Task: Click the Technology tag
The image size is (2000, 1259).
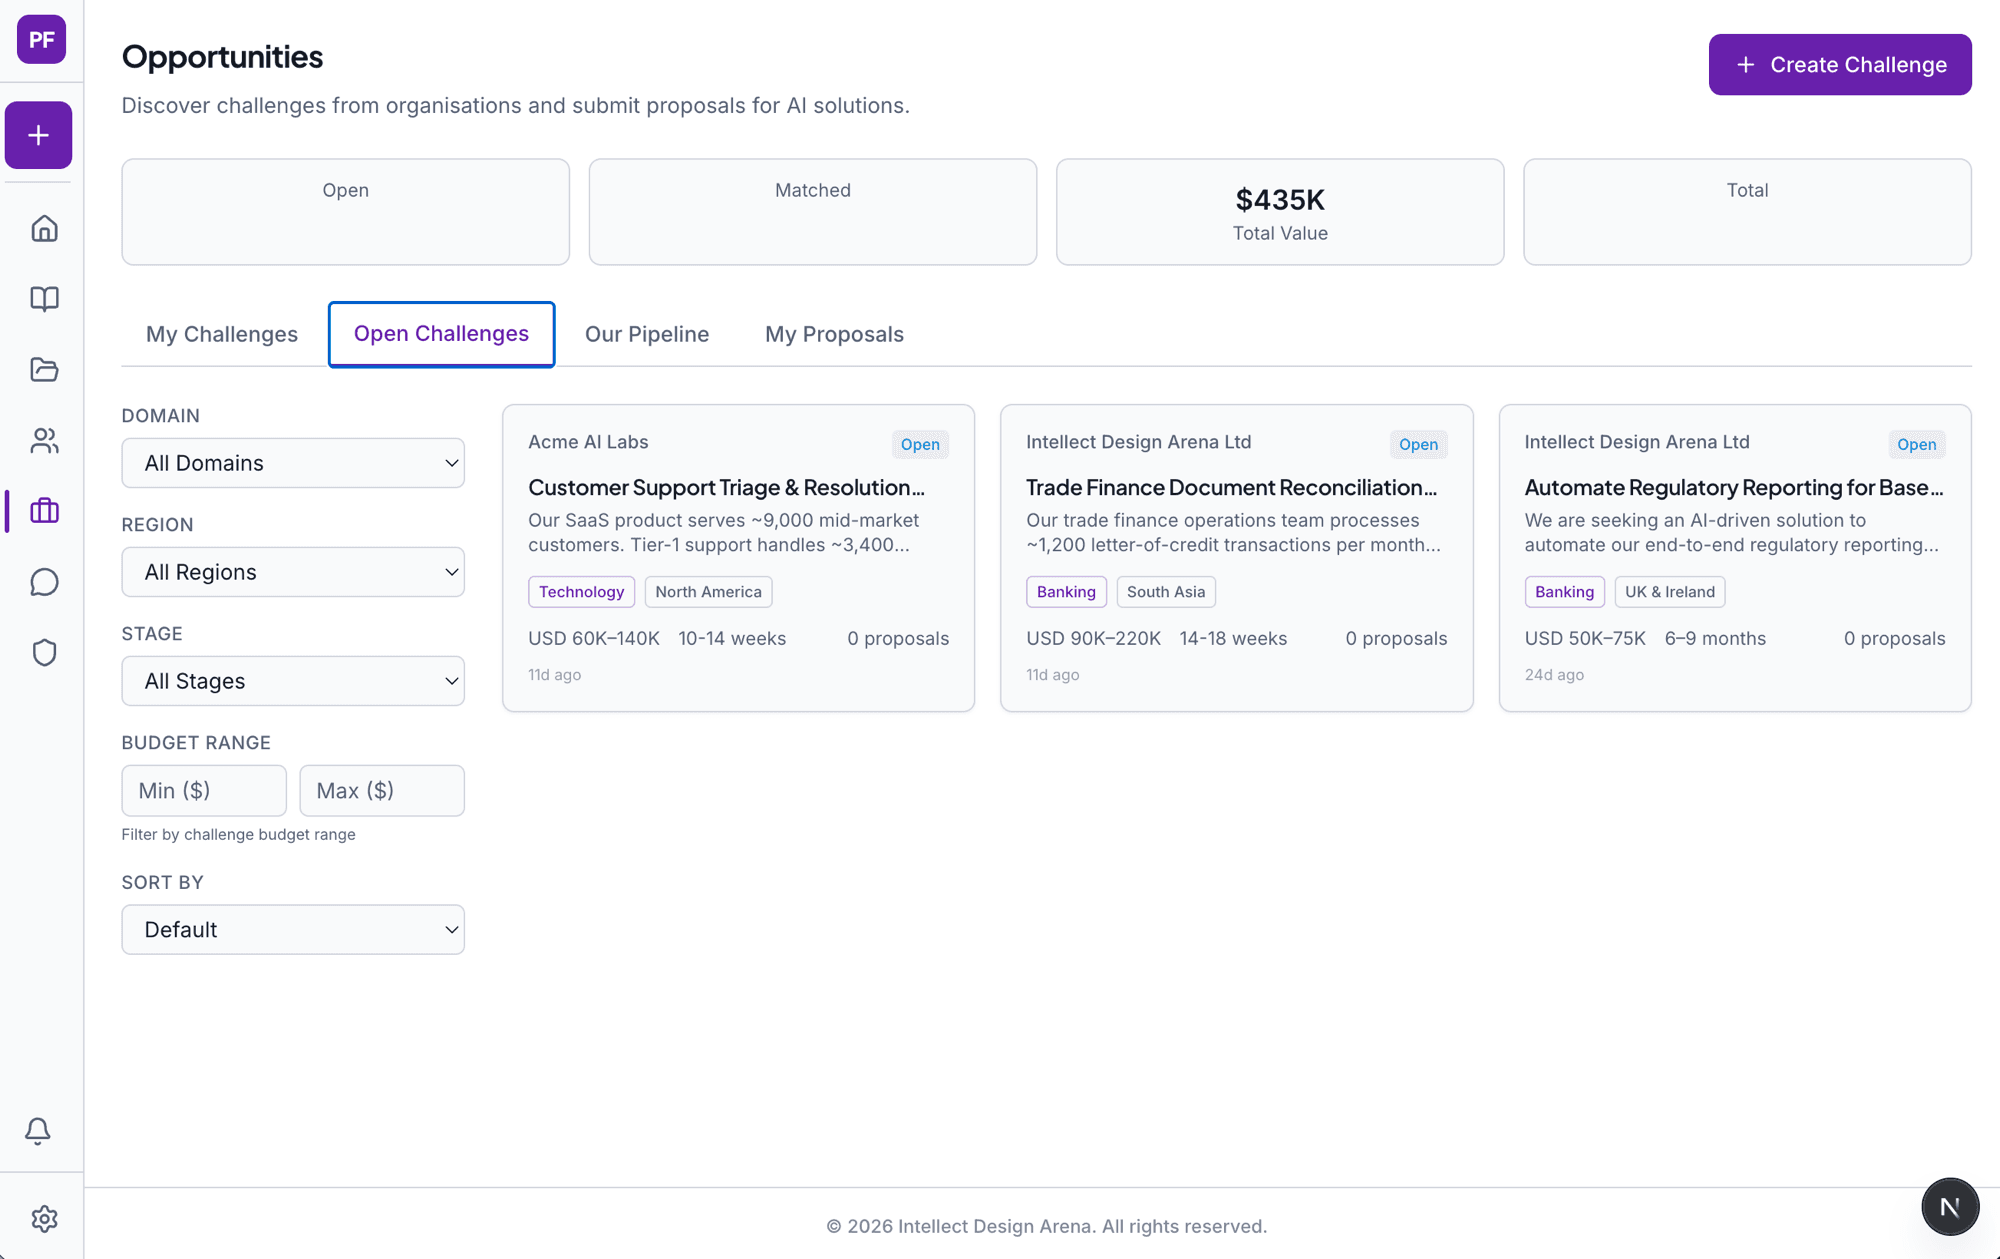Action: point(581,592)
